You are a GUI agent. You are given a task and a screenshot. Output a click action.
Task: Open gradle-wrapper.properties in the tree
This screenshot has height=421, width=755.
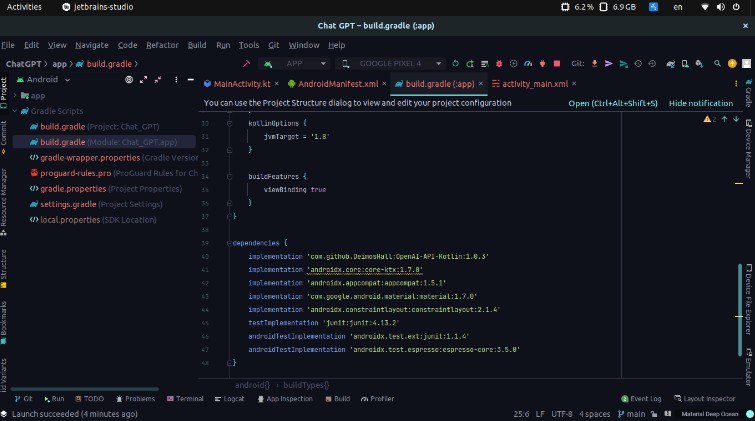113,158
